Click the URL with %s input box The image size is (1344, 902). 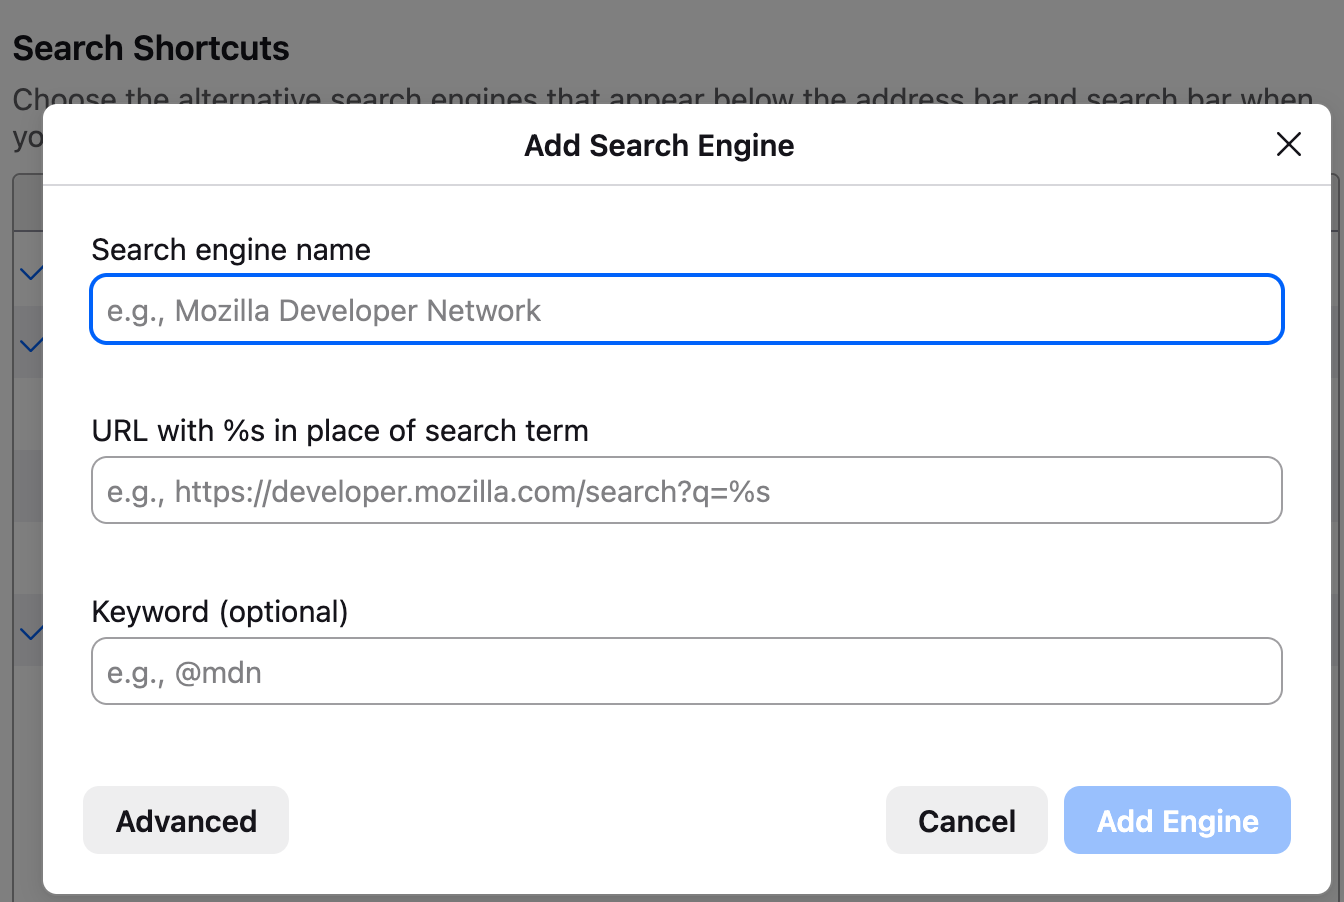click(686, 491)
